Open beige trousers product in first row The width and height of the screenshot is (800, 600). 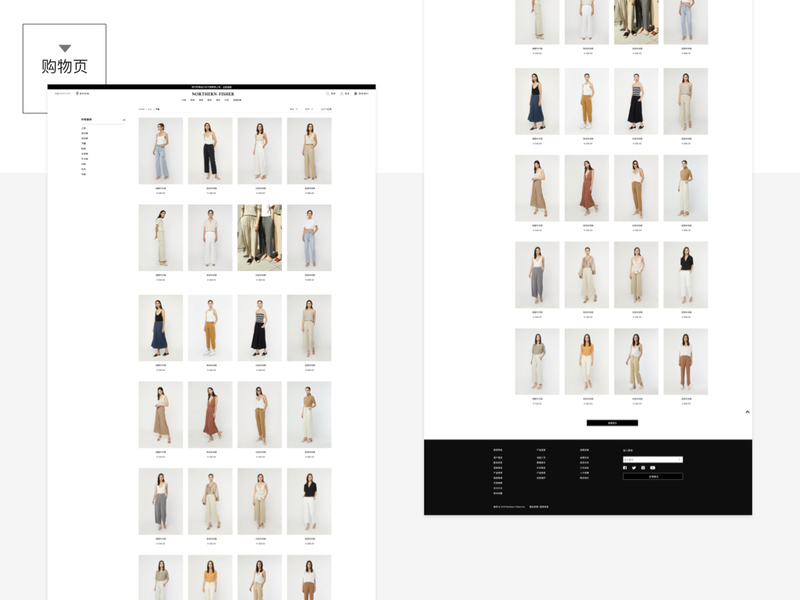pyautogui.click(x=309, y=151)
